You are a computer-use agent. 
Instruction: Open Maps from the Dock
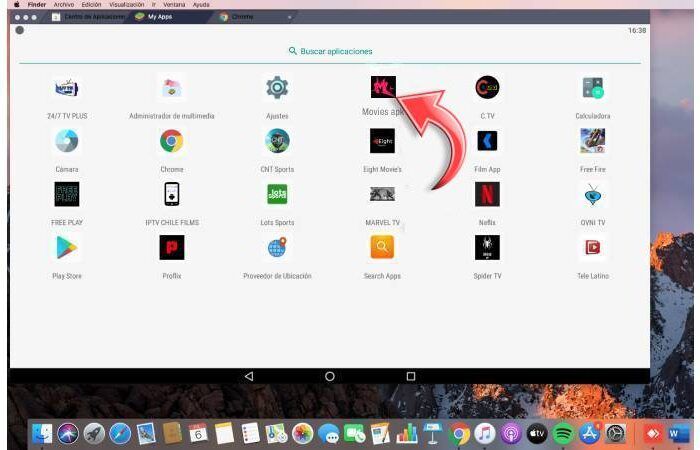pyautogui.click(x=276, y=433)
